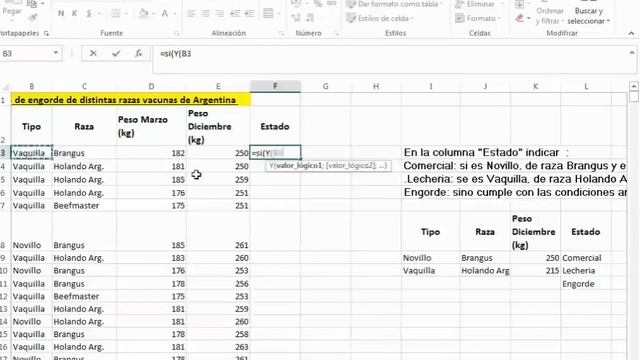Click the yellow title cell in row 1
Image resolution: width=640 pixels, height=360 pixels.
point(131,100)
